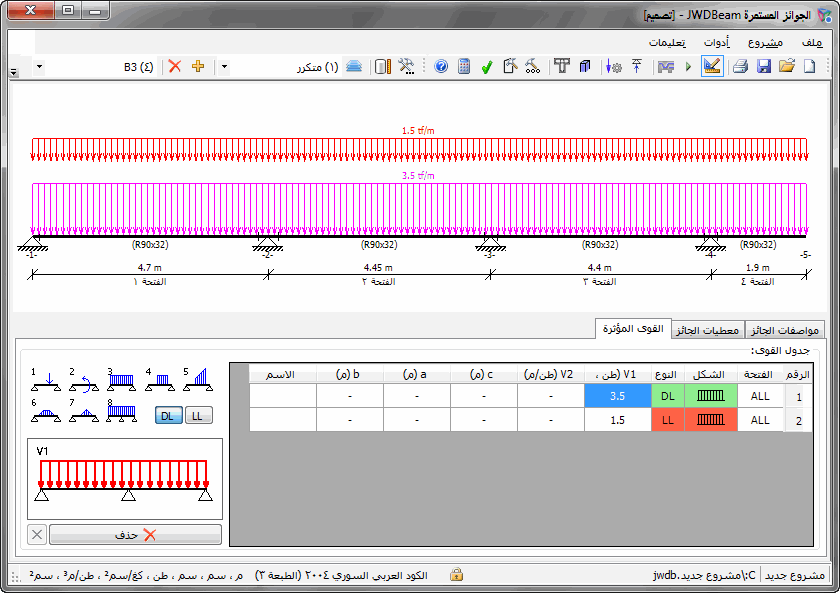Click the save diskette icon in toolbar
840x593 pixels.
(764, 67)
